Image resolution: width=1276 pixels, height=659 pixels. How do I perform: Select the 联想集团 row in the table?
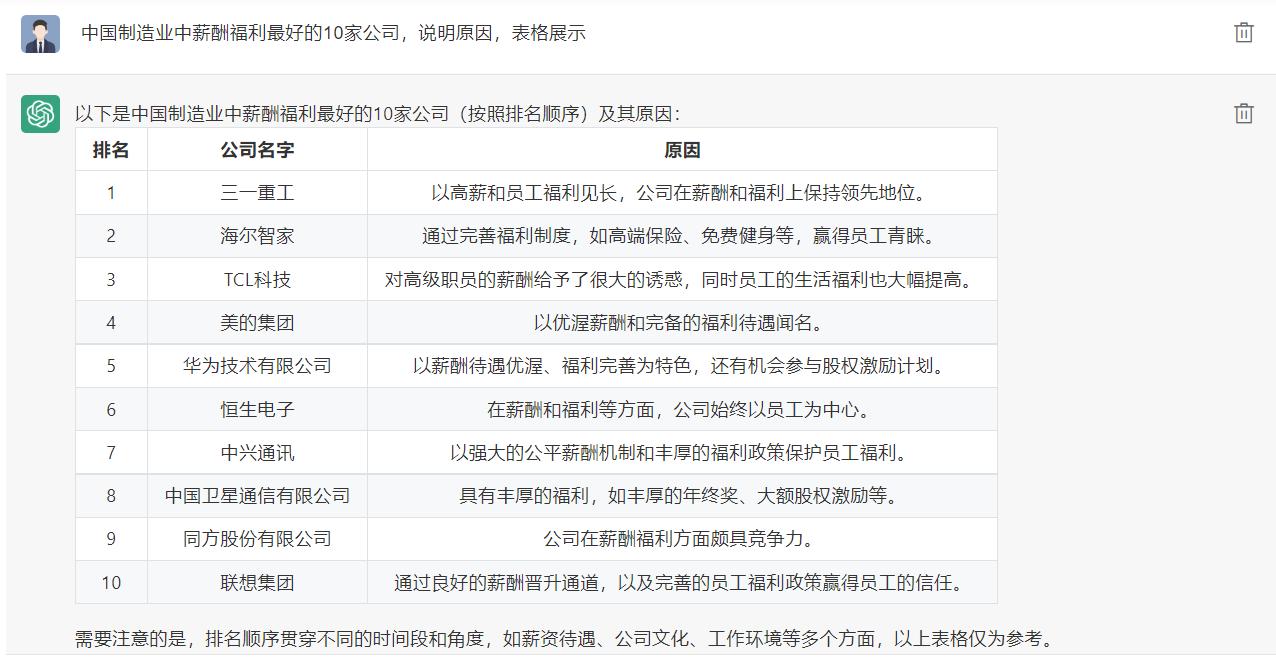pyautogui.click(x=256, y=582)
